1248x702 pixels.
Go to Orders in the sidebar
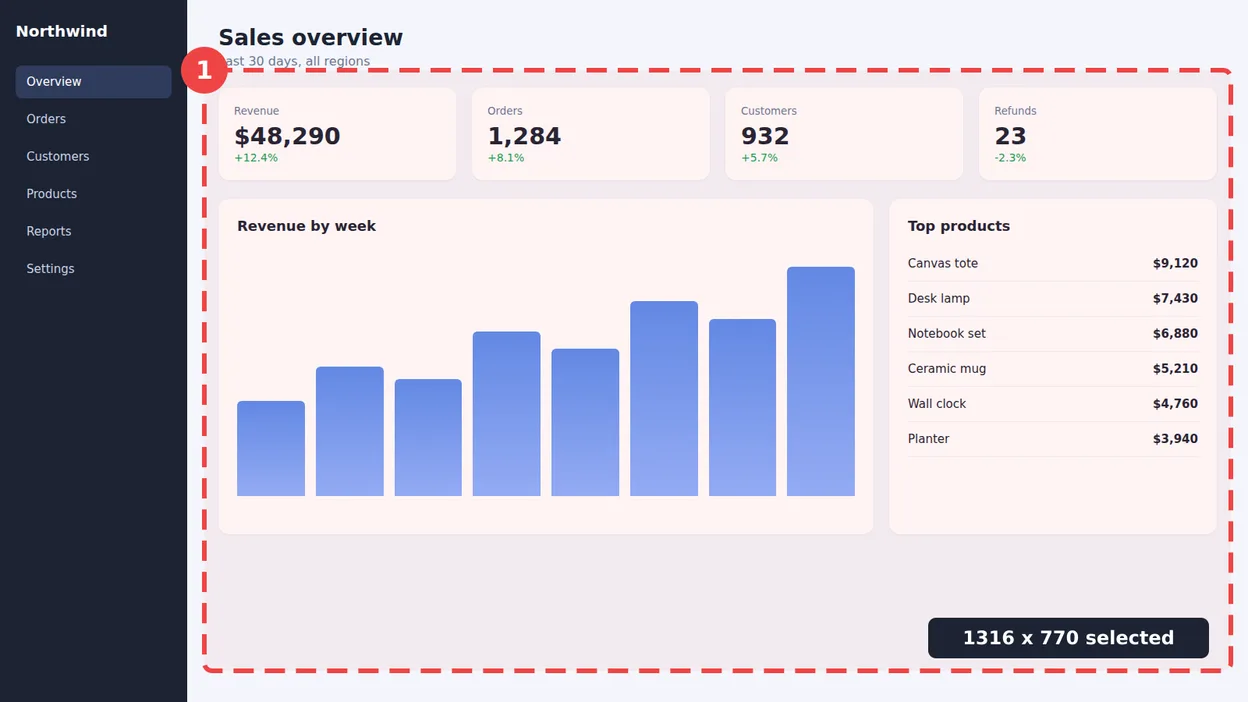93,119
